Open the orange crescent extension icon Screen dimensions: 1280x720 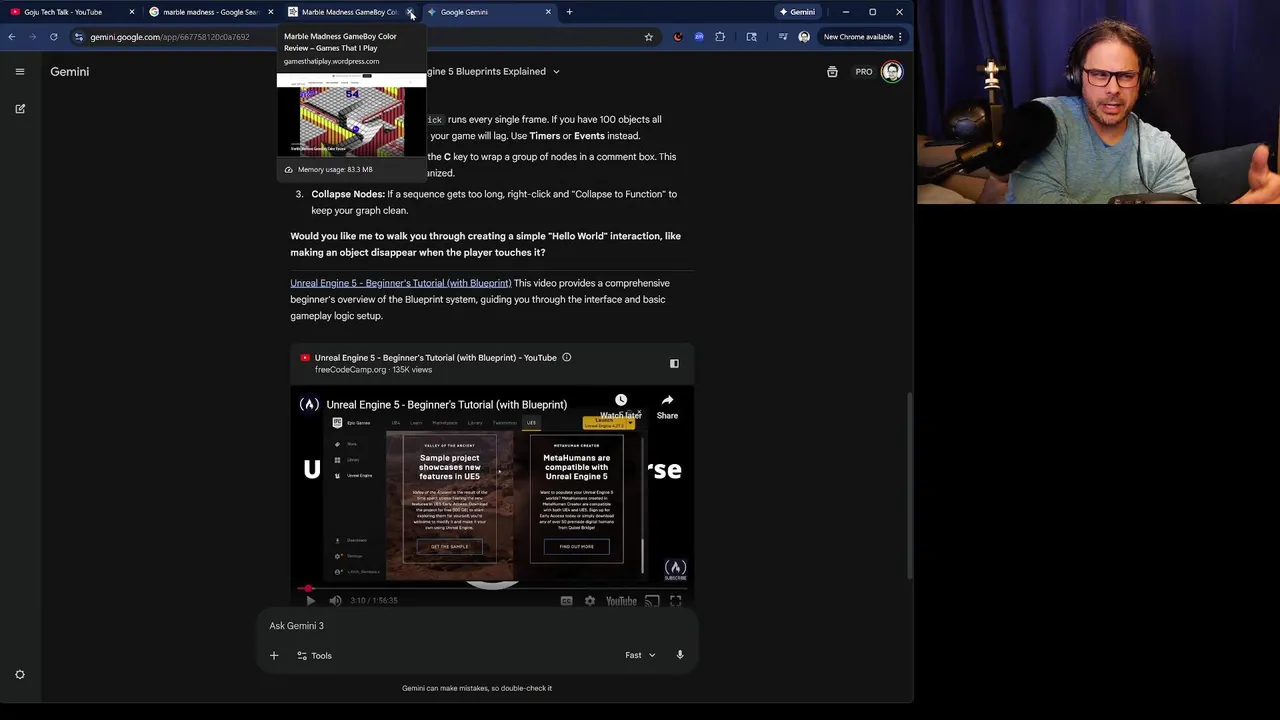pos(677,37)
